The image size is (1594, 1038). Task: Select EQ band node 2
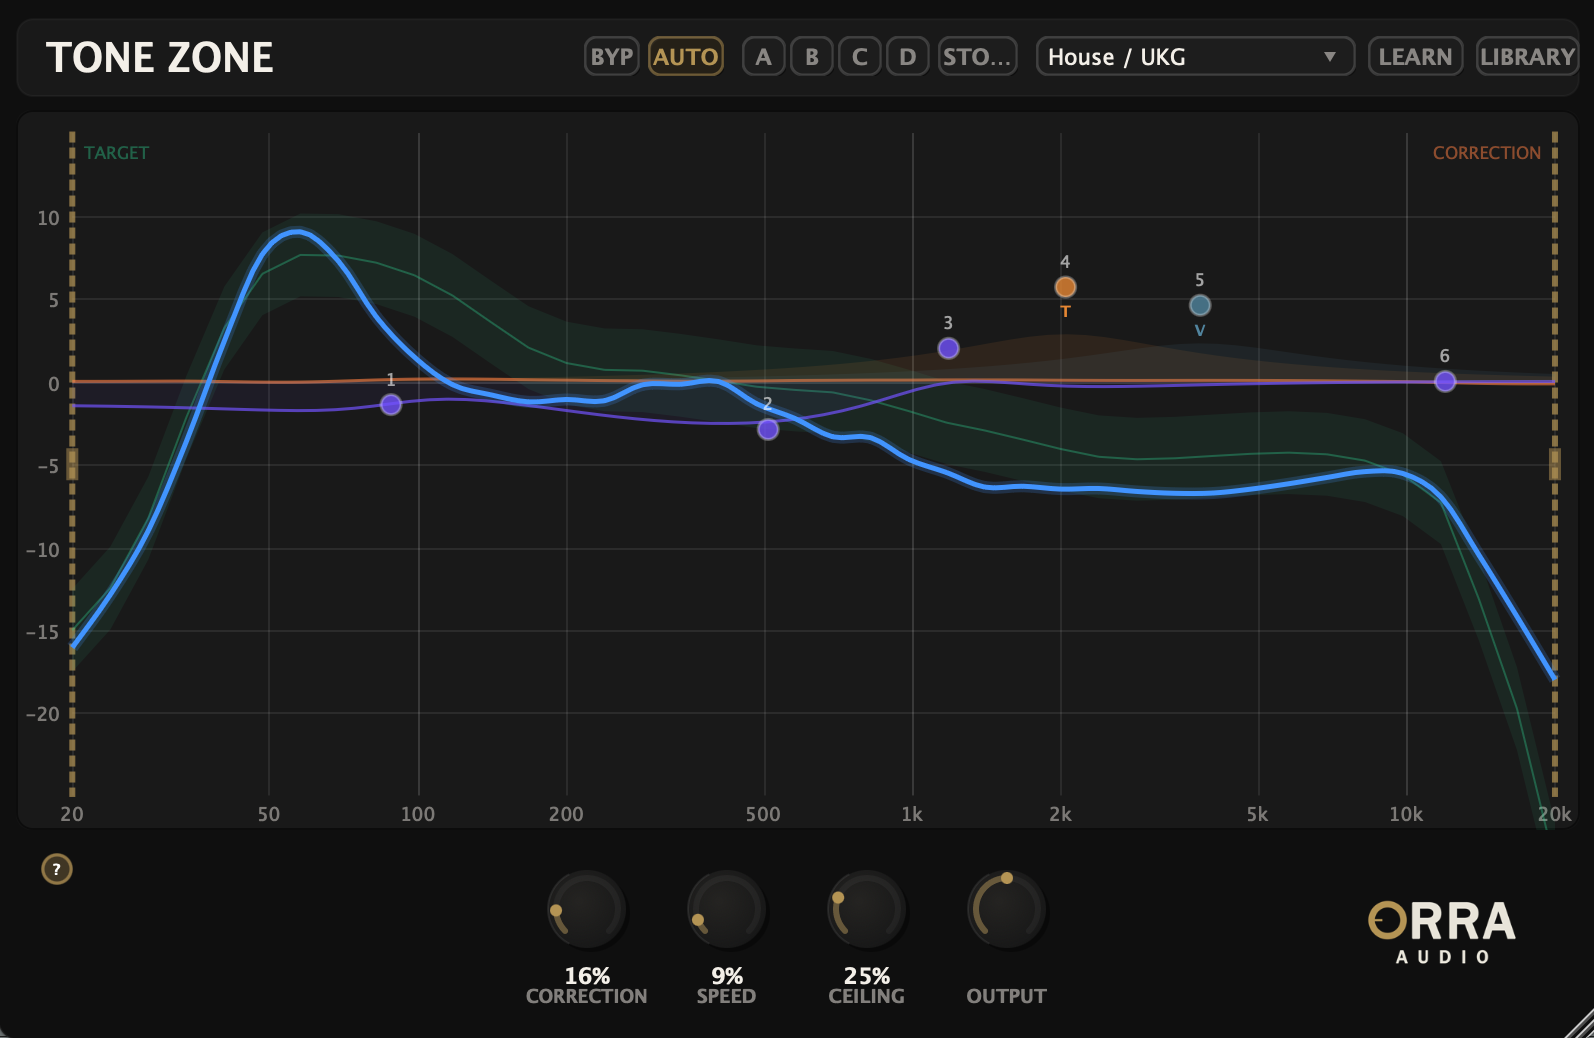pos(768,429)
